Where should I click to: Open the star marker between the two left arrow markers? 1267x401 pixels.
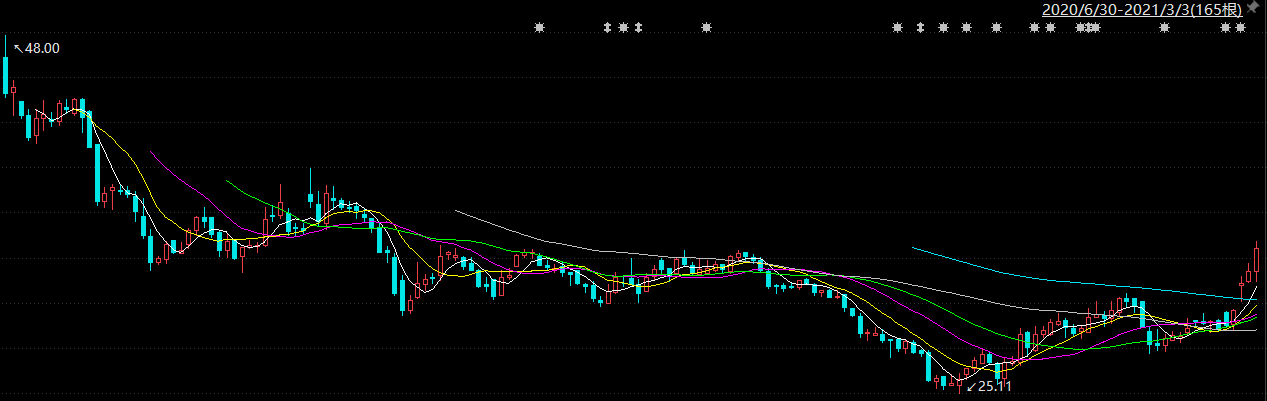click(x=623, y=27)
